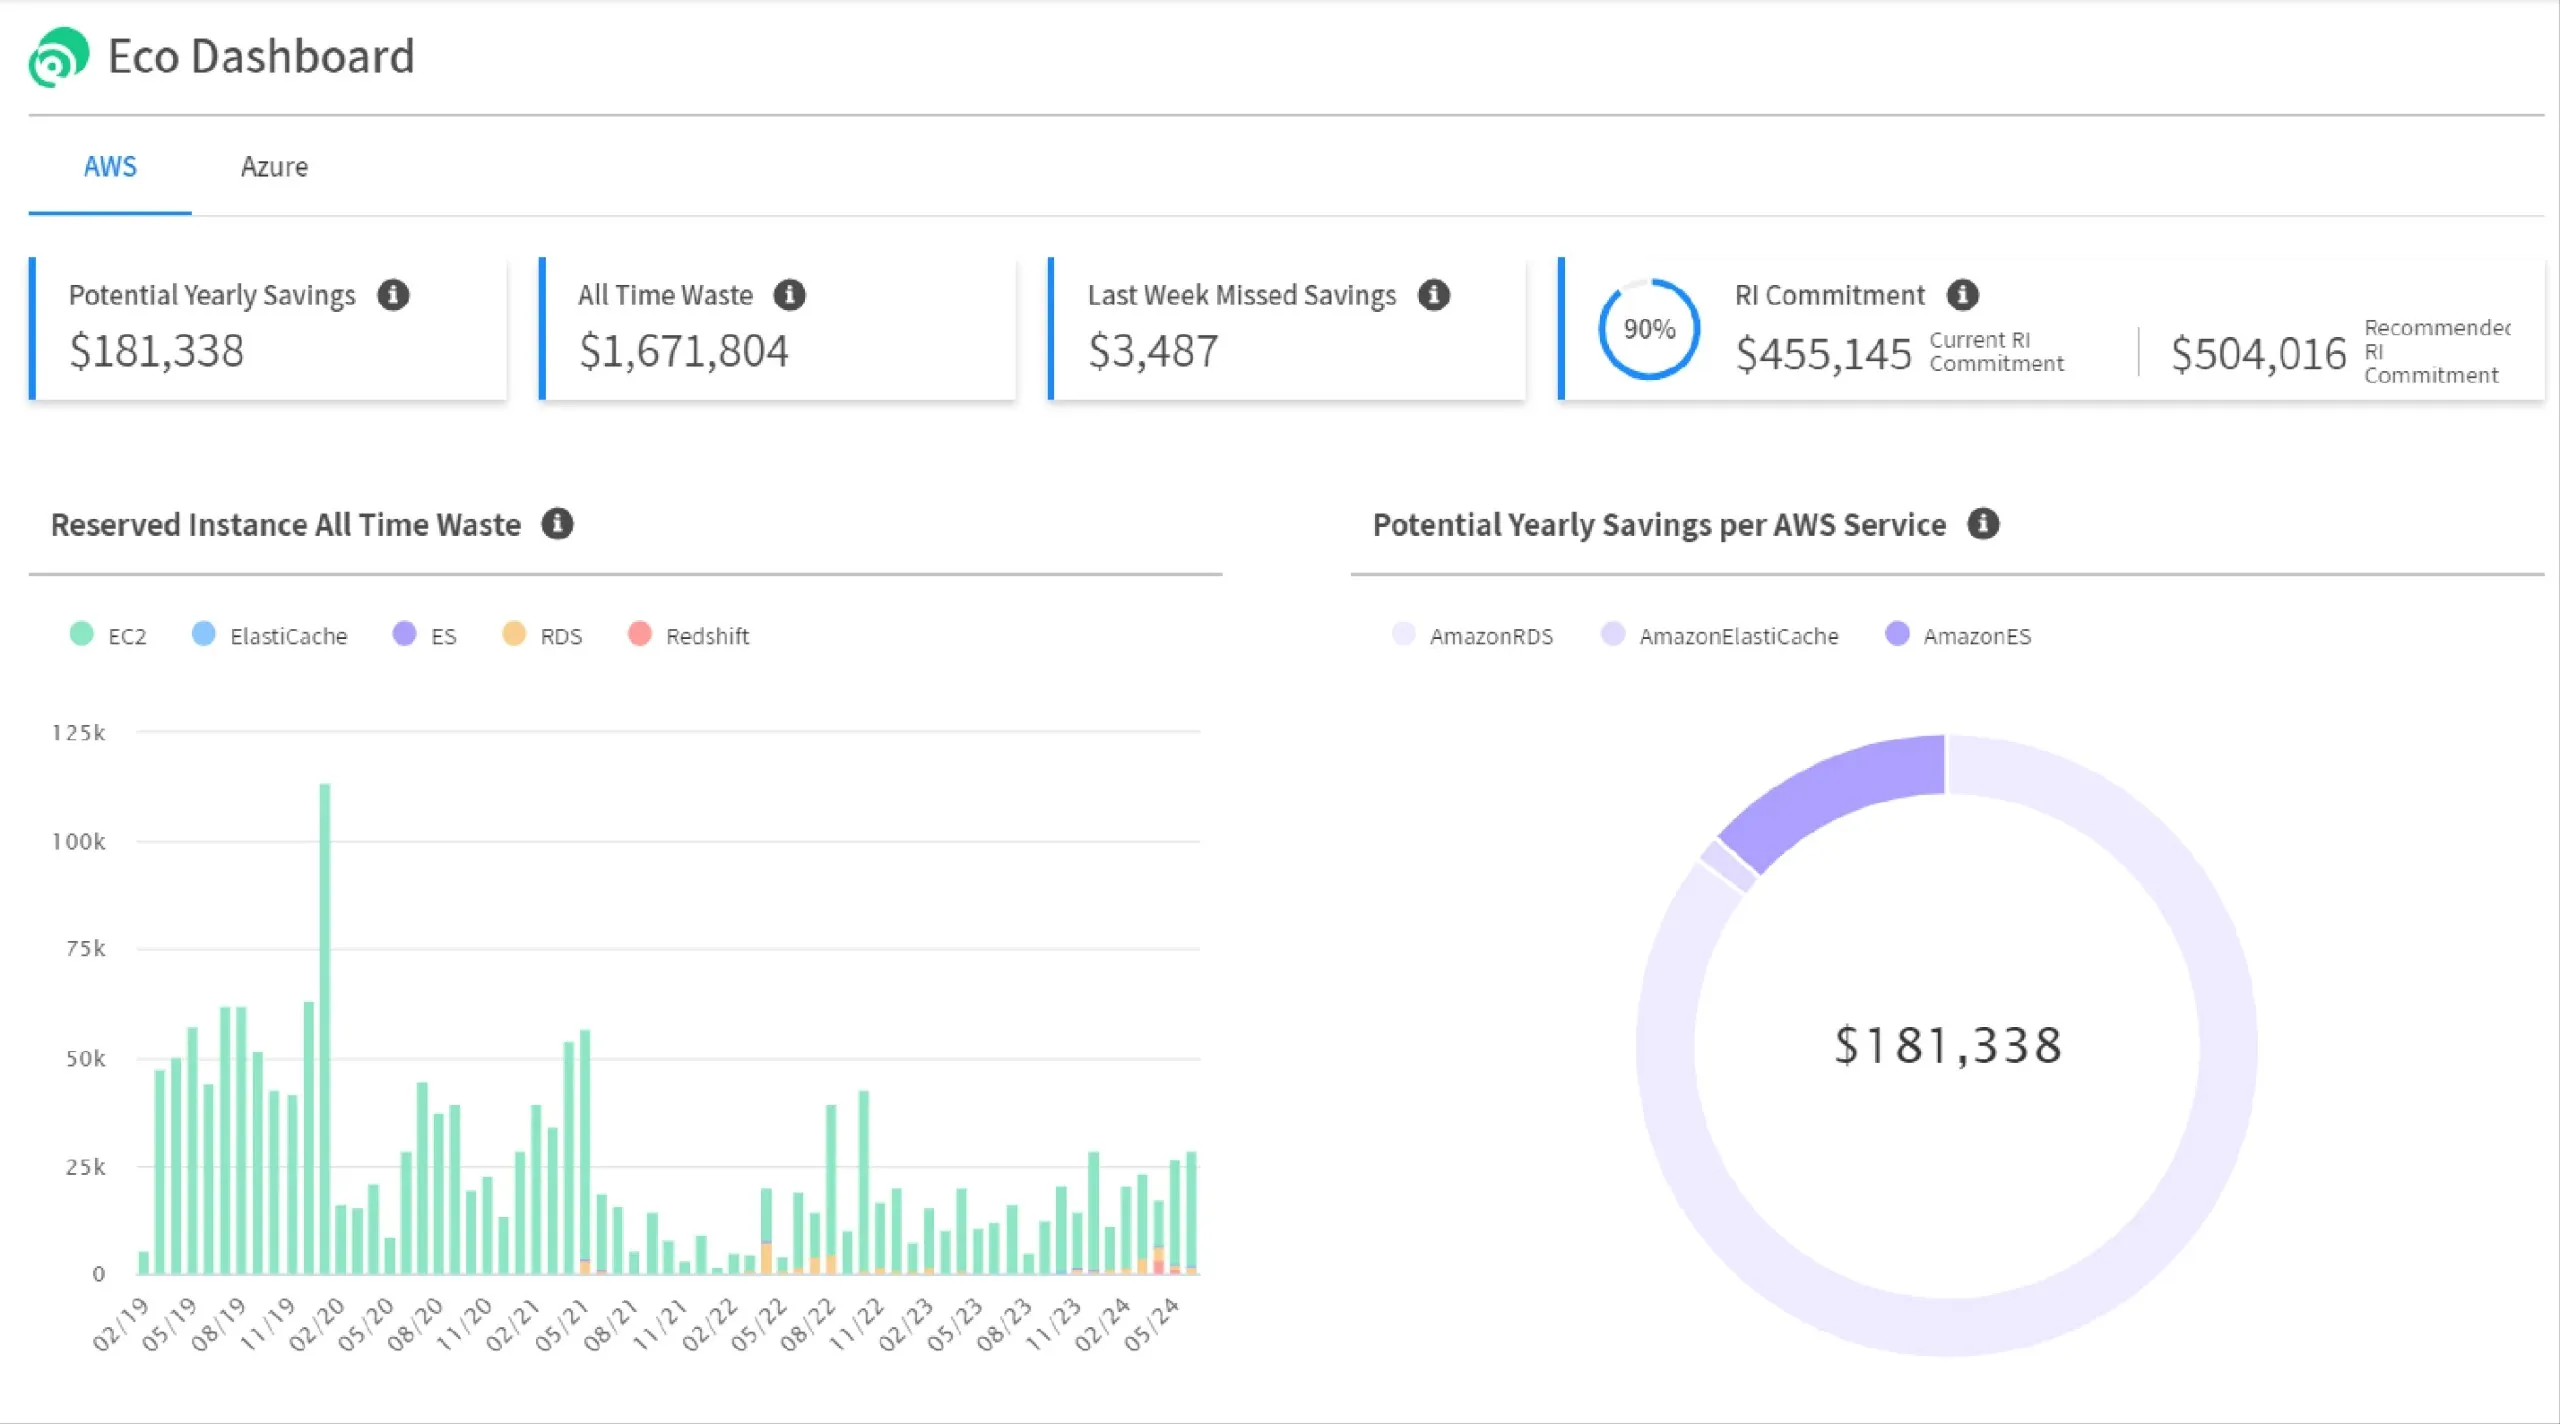Click the $181,338 Potential Yearly Savings value
2560x1424 pixels.
click(156, 351)
